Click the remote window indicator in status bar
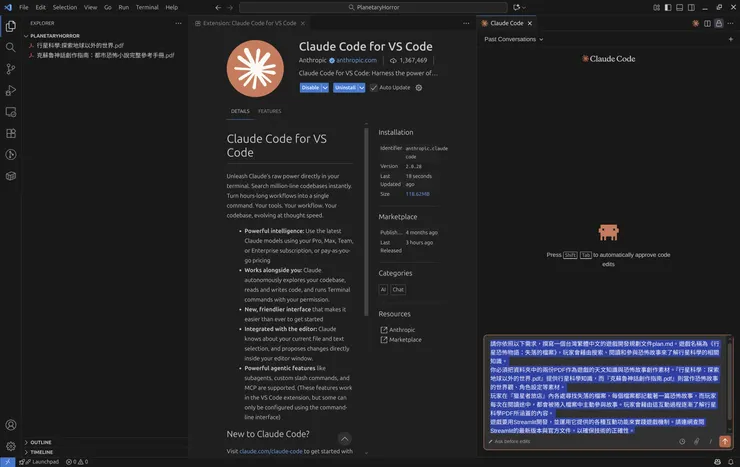 point(8,462)
